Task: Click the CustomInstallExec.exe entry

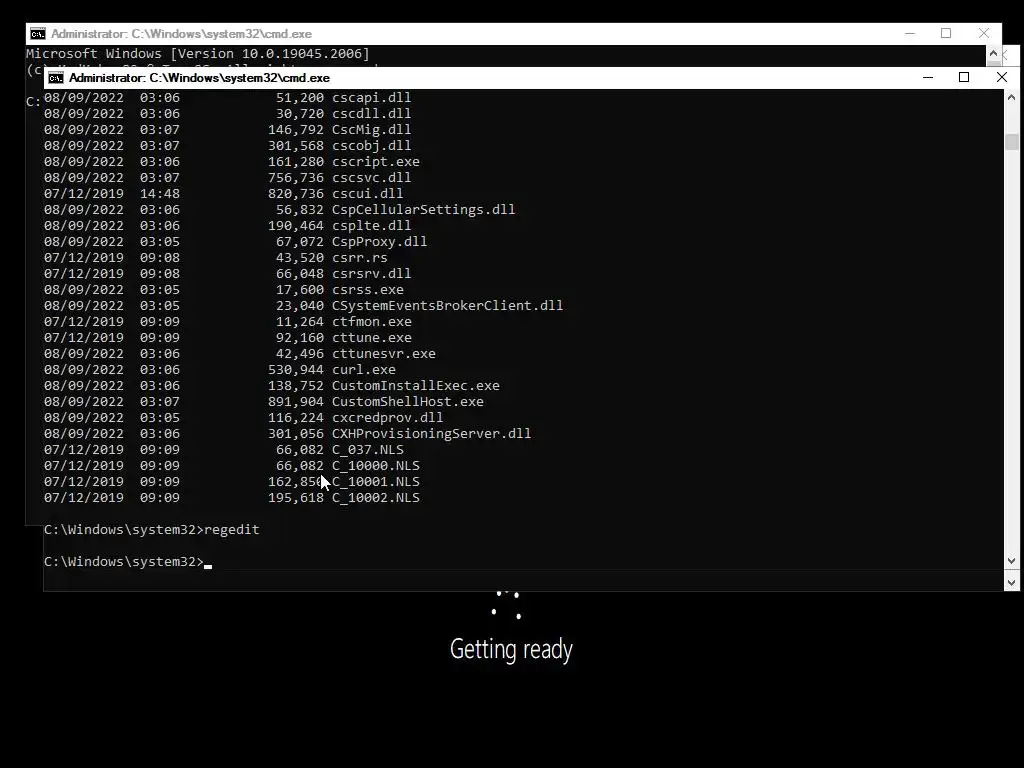Action: click(272, 385)
